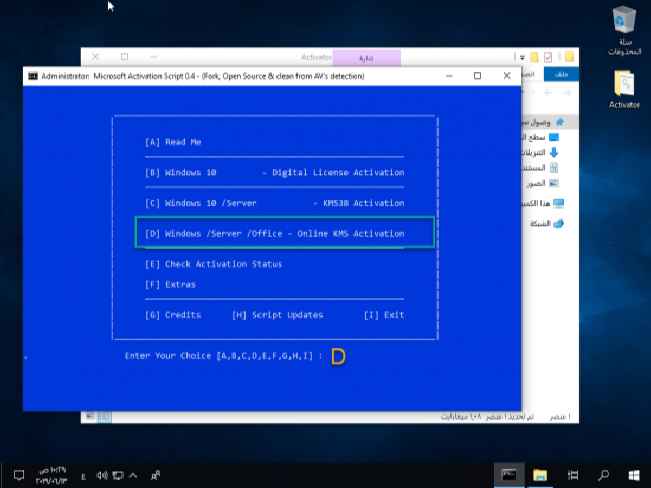Select the Activator folder on the desktop
651x488 pixels.
pos(623,86)
